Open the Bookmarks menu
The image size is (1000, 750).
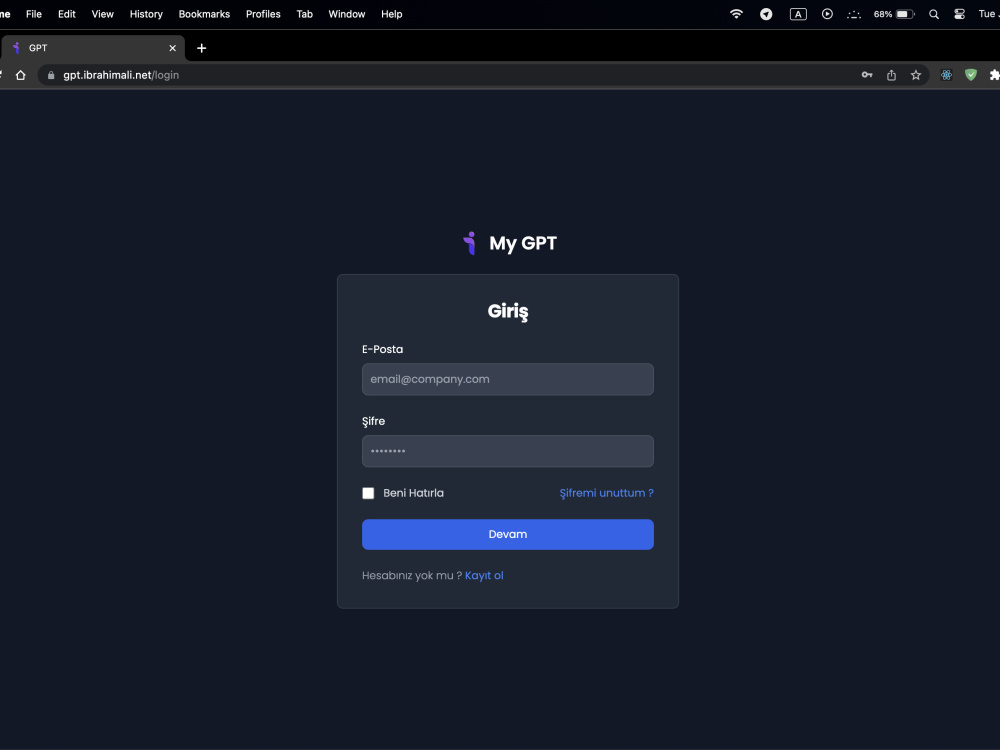204,14
